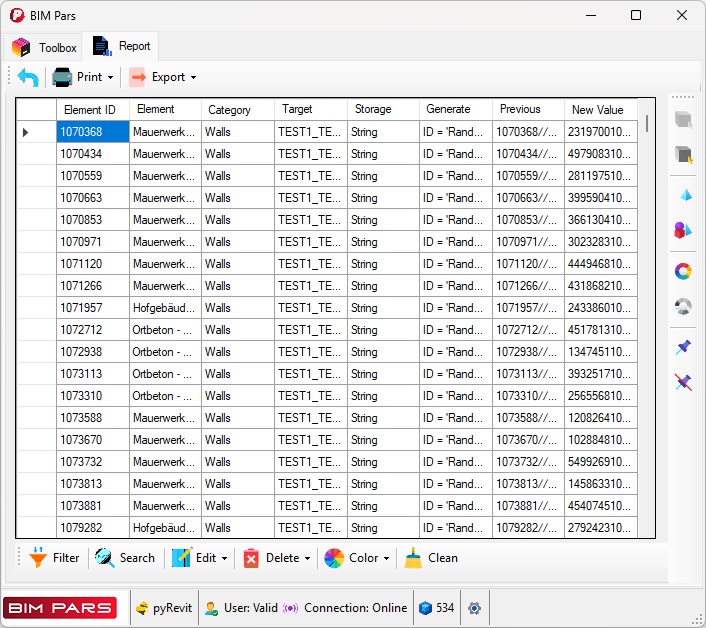Click the pyRevit status bar item
The width and height of the screenshot is (706, 628).
click(x=164, y=608)
